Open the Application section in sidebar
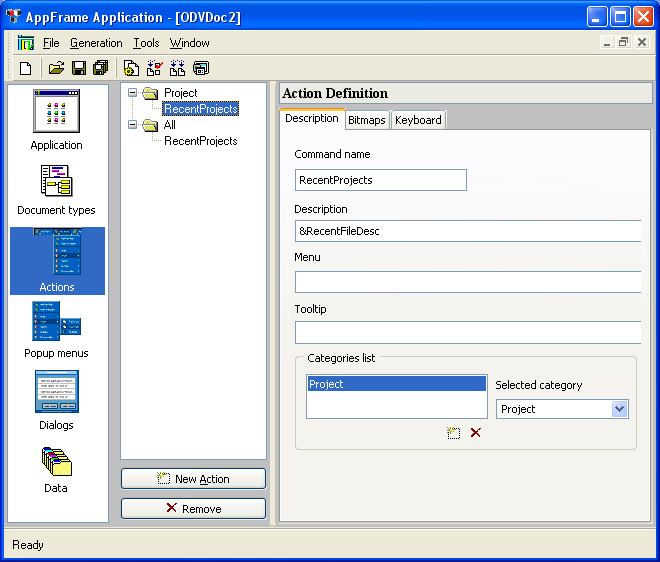This screenshot has width=660, height=562. 56,120
